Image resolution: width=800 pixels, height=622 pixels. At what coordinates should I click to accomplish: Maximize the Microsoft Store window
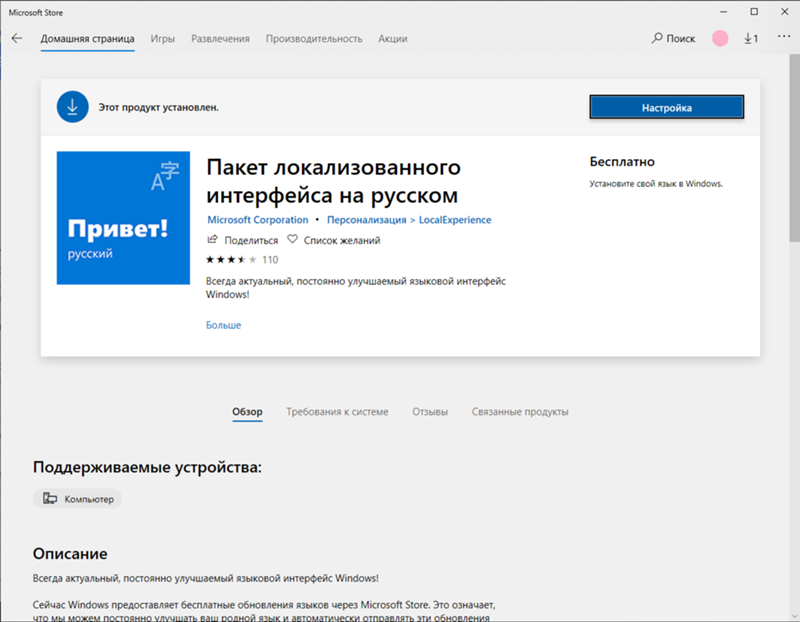[754, 12]
